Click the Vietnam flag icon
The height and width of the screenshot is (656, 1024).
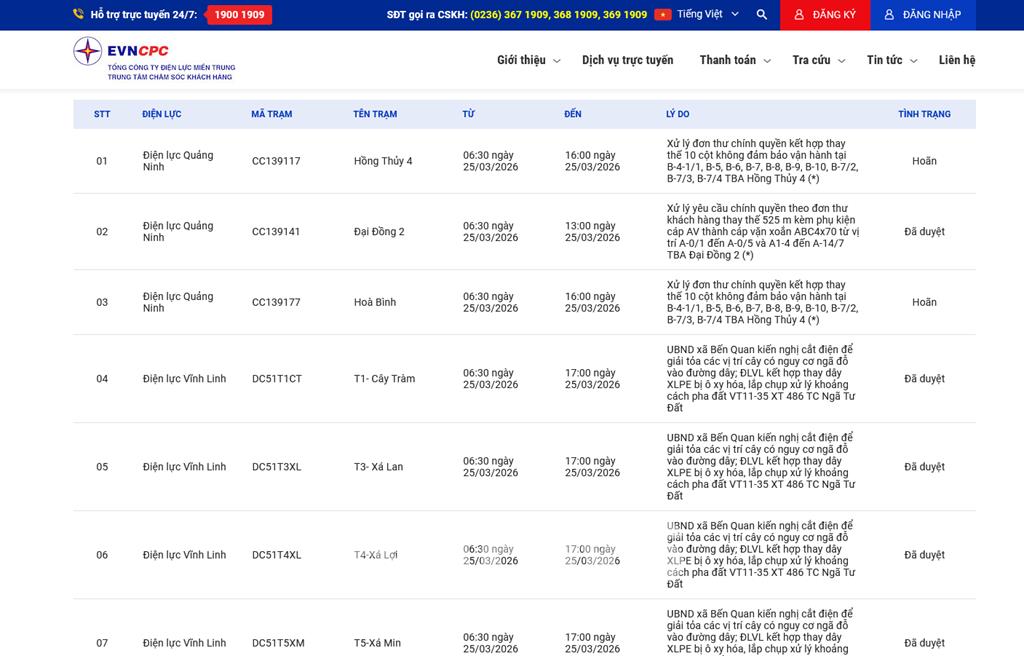pos(662,15)
